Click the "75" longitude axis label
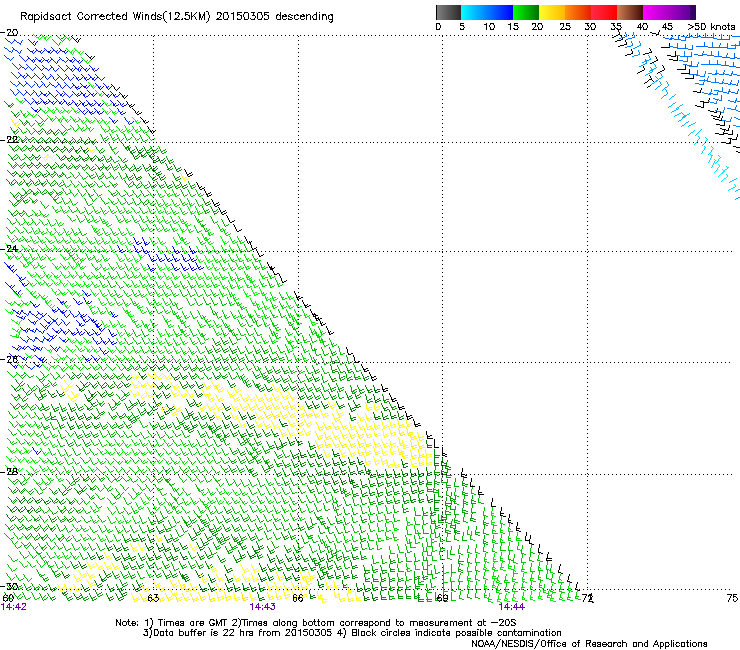 click(732, 598)
